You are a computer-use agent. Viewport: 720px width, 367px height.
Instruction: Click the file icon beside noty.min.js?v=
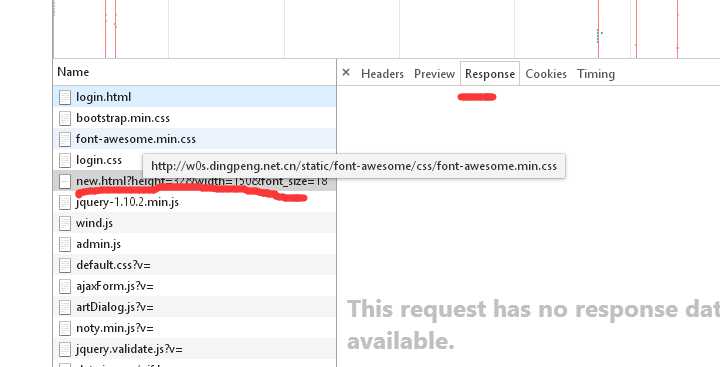point(65,329)
